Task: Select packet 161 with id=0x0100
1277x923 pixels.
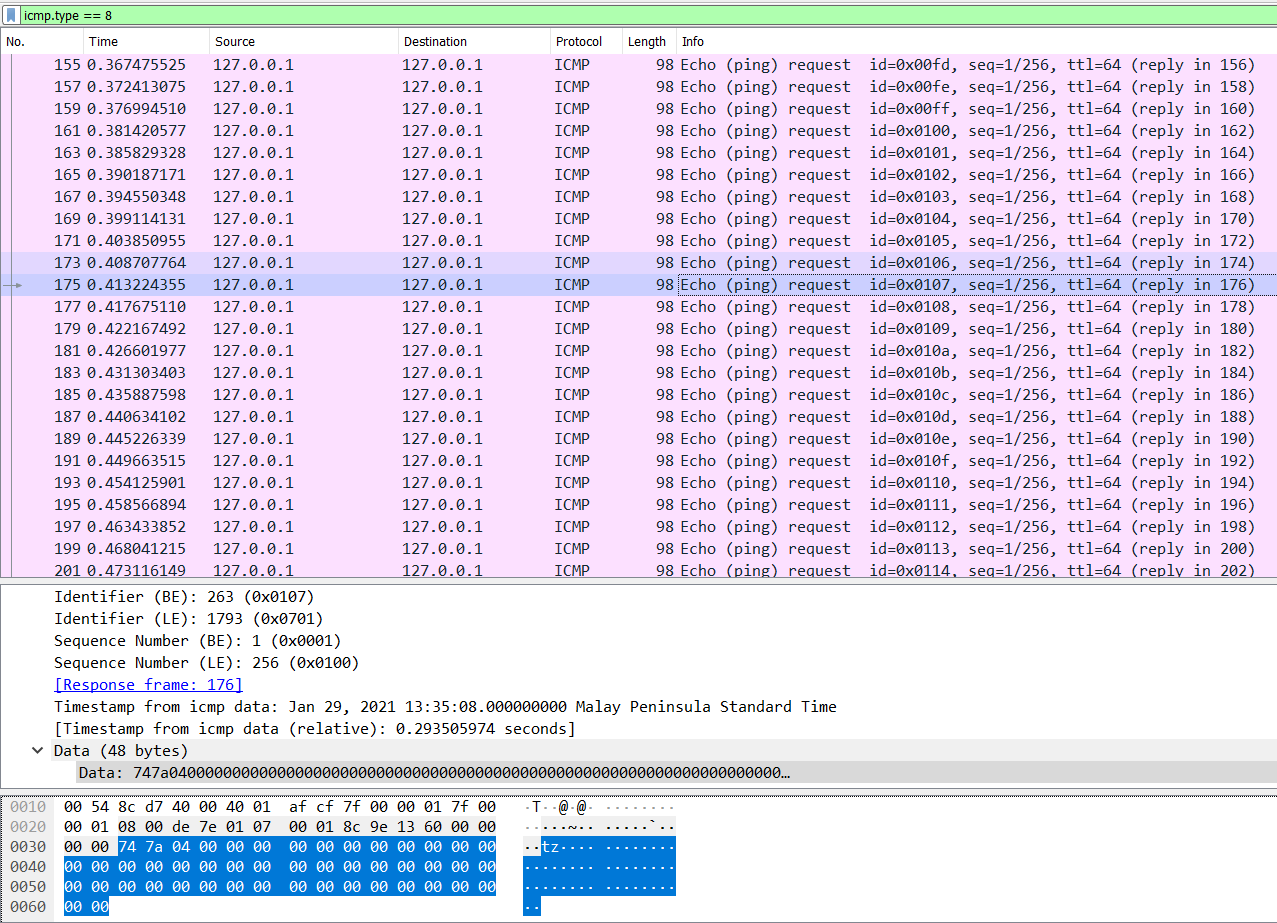Action: (x=638, y=131)
